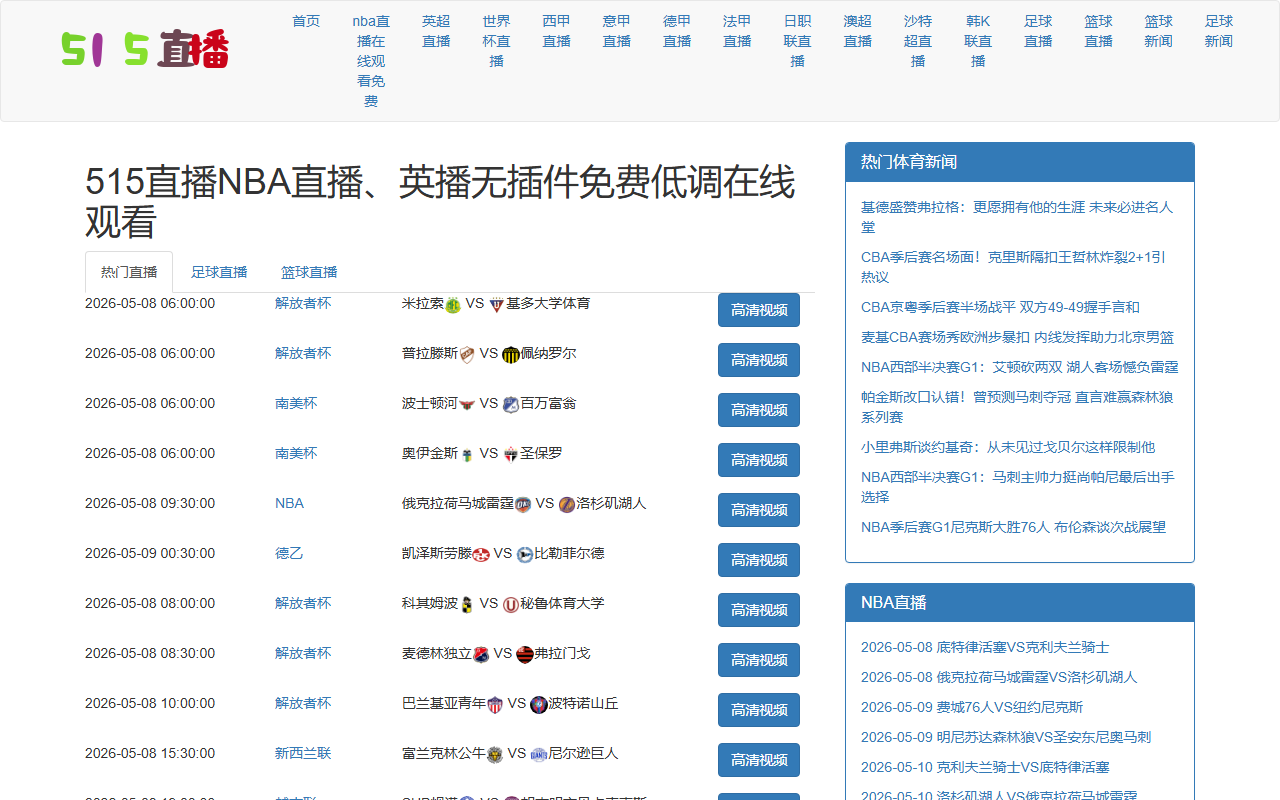Image resolution: width=1280 pixels, height=800 pixels.
Task: Switch to the 热门直播 tab
Action: pos(129,272)
